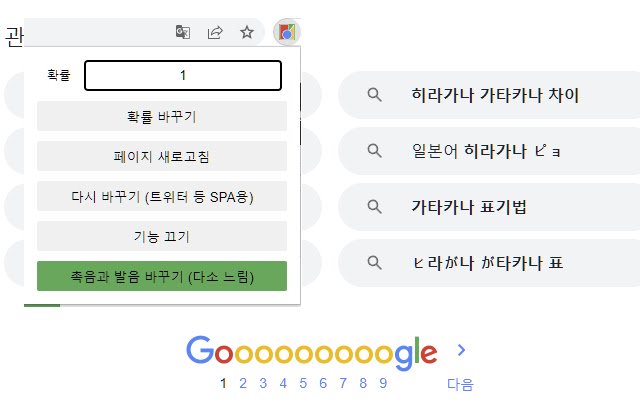The height and width of the screenshot is (400, 640).
Task: Open the share page icon
Action: coord(215,32)
